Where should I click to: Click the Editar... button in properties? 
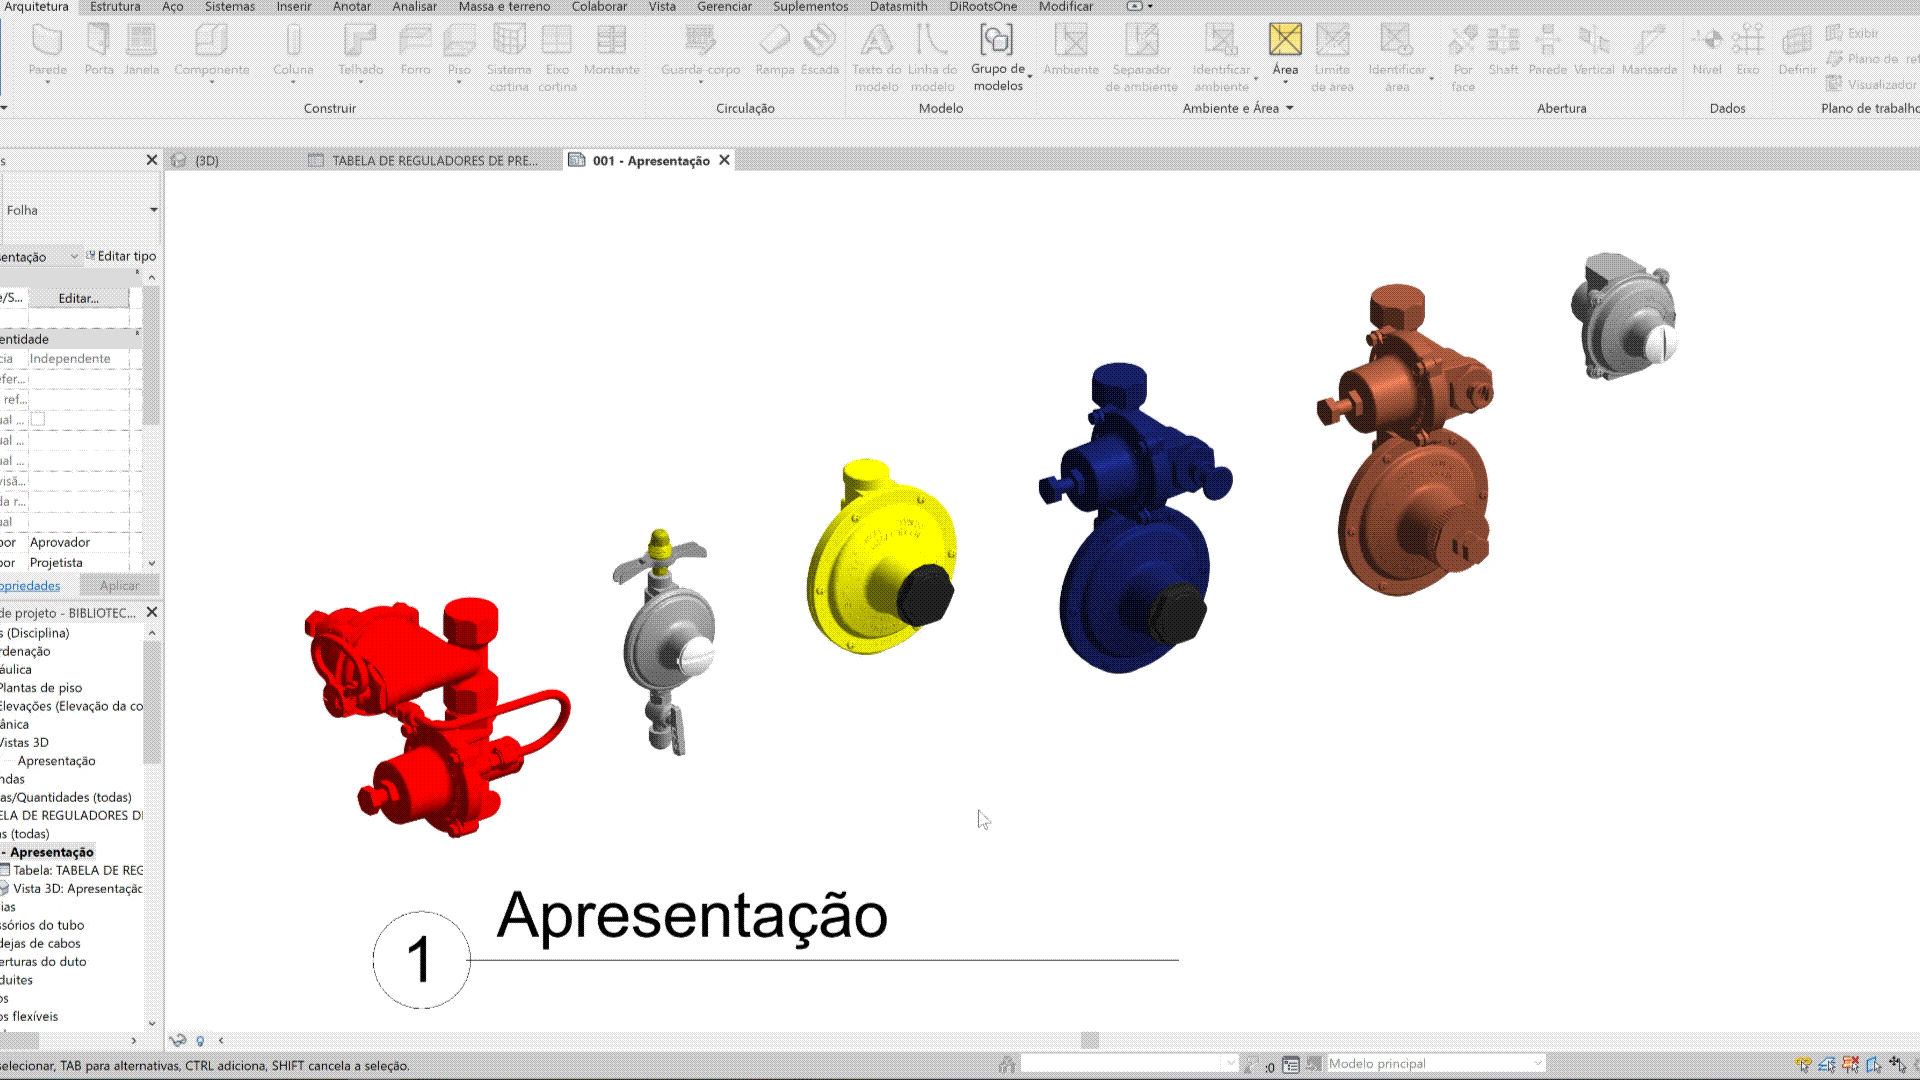point(78,298)
